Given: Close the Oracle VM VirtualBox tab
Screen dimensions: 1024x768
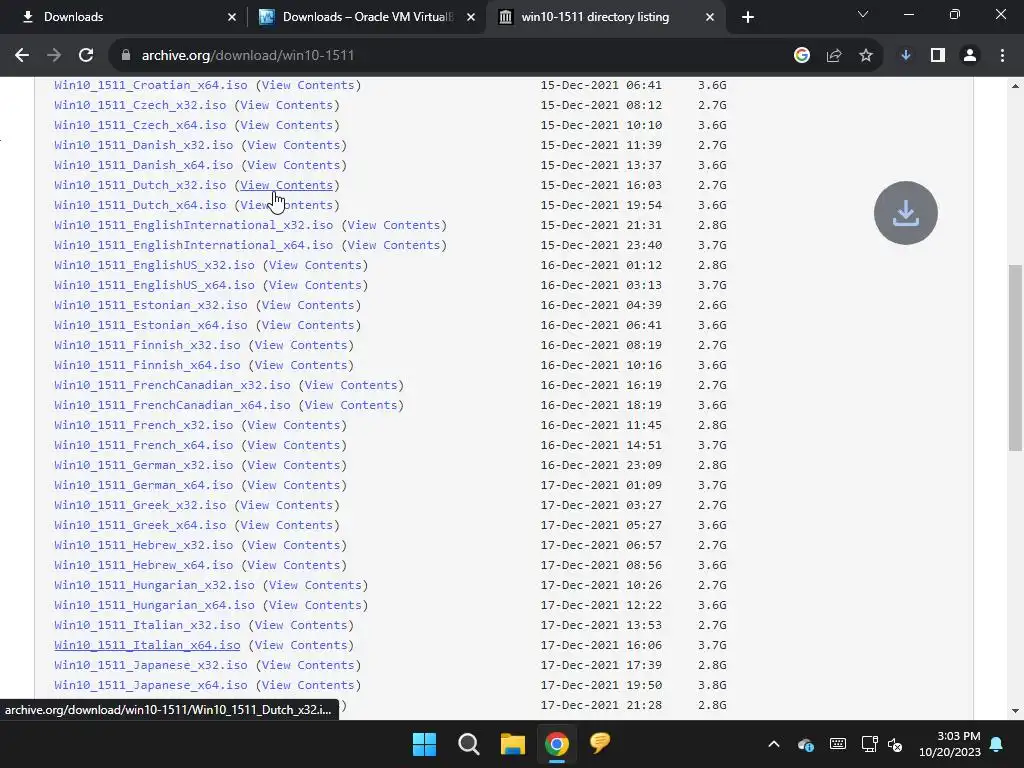Looking at the screenshot, I should tap(471, 17).
